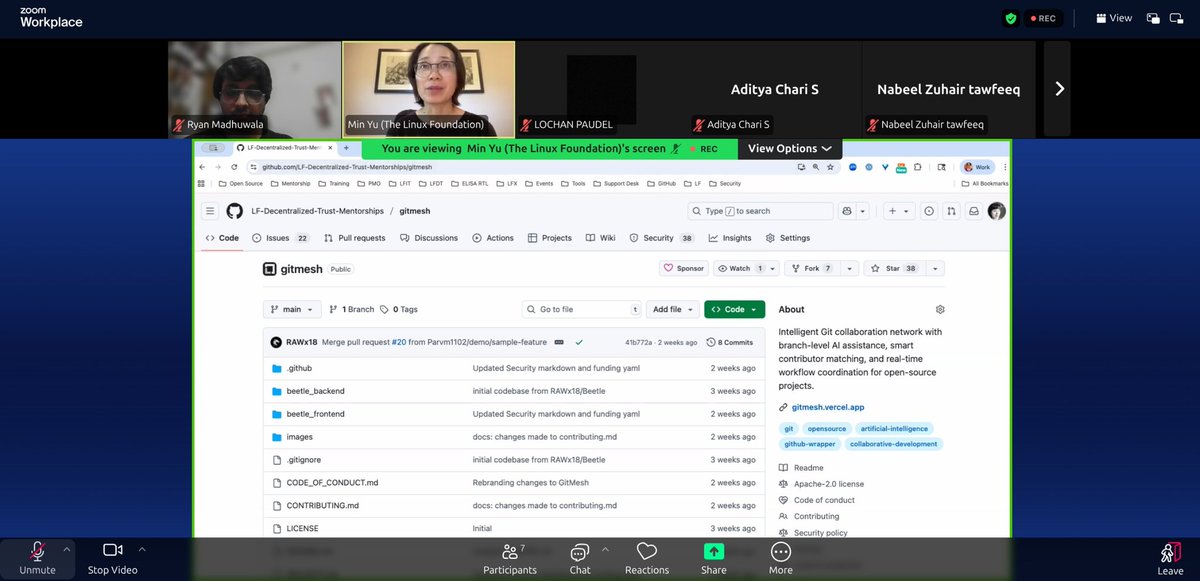Click the multi-window icon next to View
This screenshot has width=1200, height=581.
click(1153, 18)
